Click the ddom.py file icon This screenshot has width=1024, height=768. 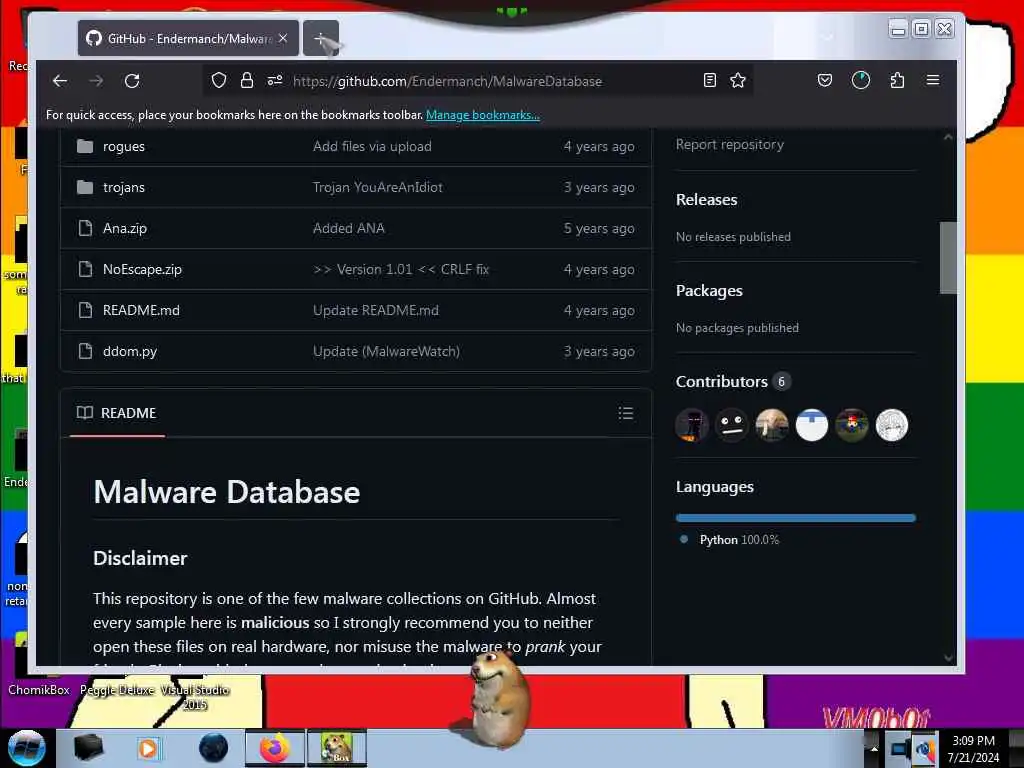click(85, 351)
